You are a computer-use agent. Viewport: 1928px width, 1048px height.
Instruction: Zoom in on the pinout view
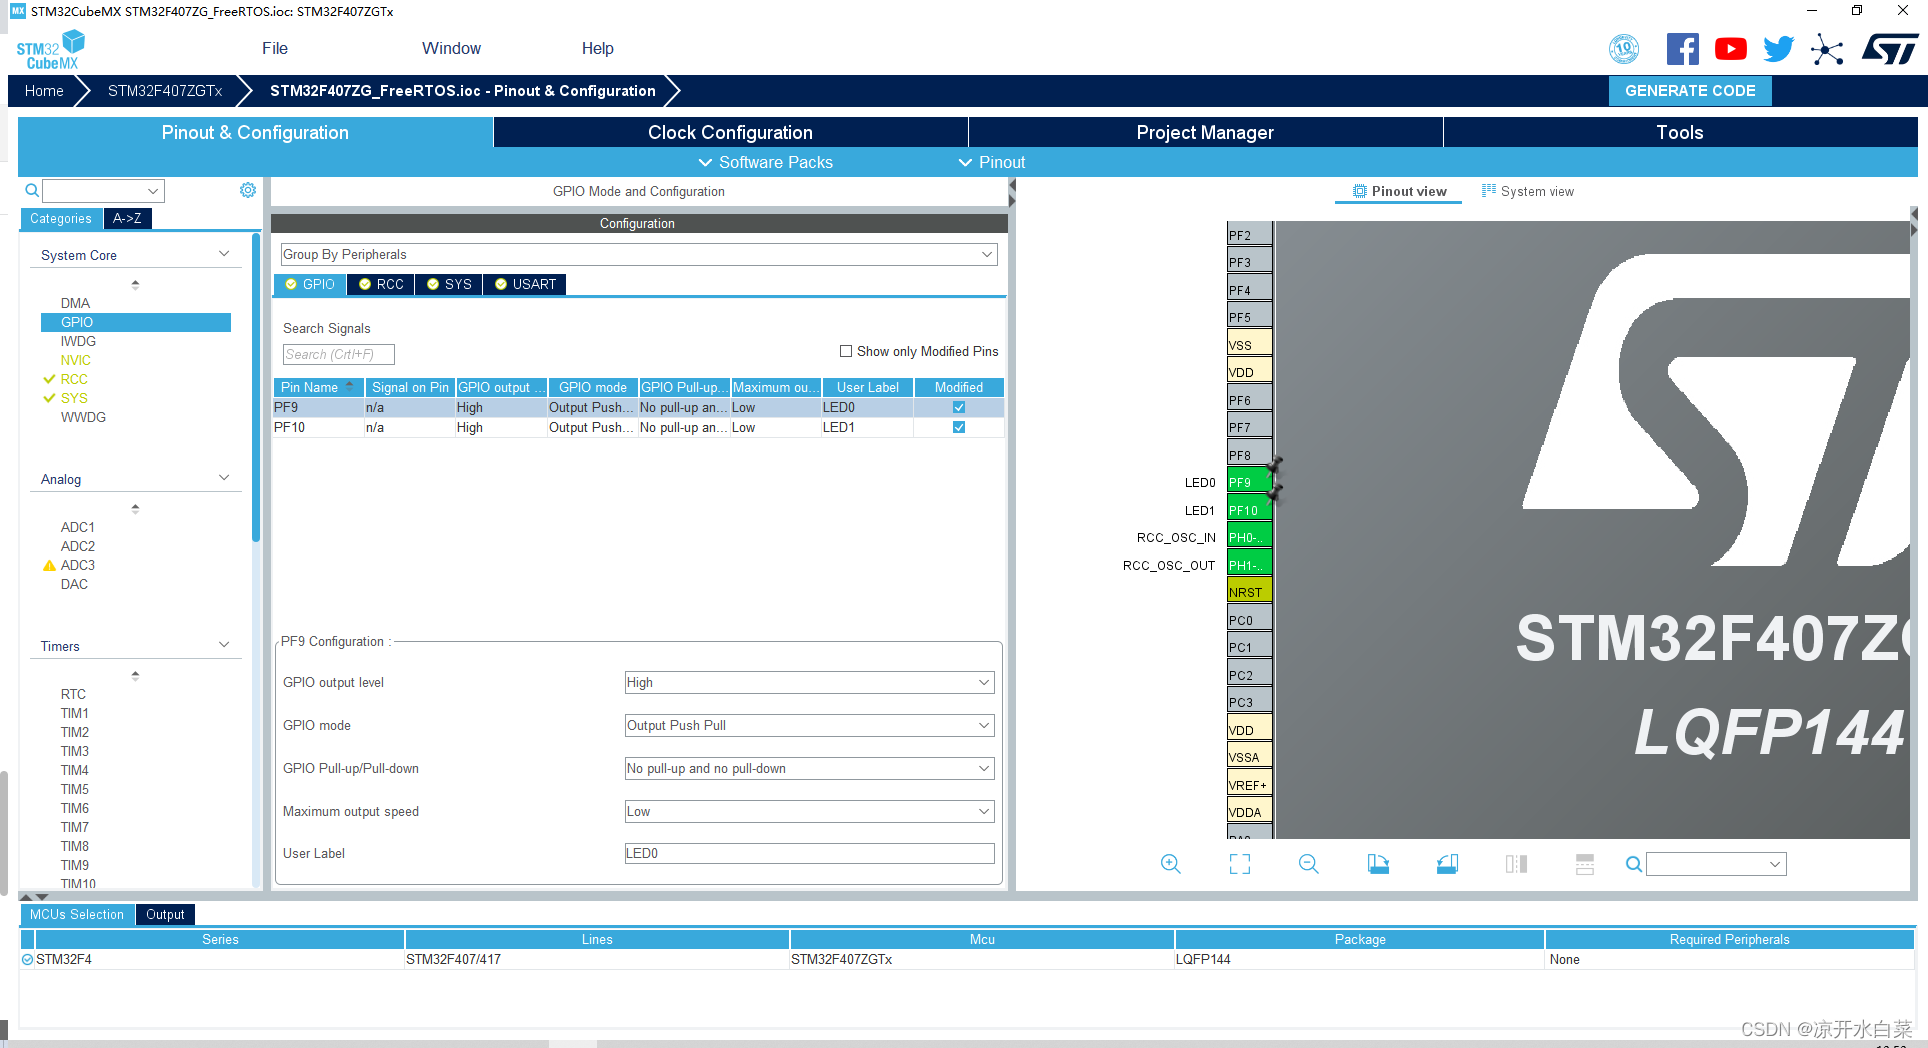click(x=1171, y=864)
